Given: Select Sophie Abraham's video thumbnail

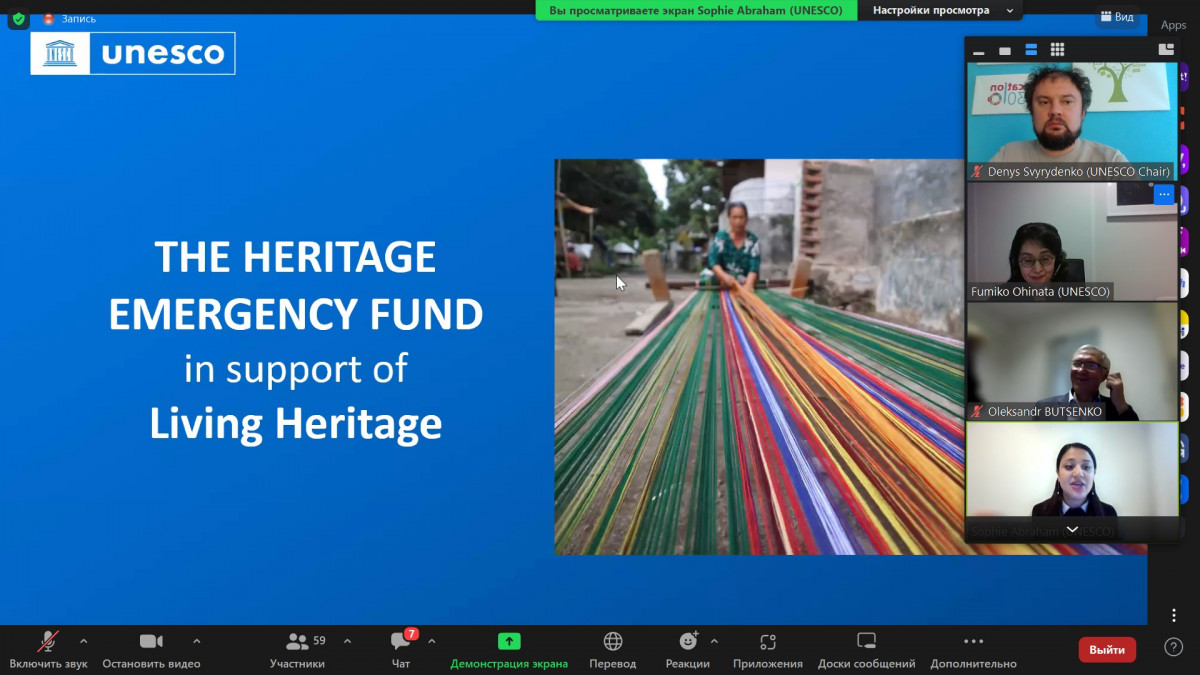Looking at the screenshot, I should pos(1072,481).
